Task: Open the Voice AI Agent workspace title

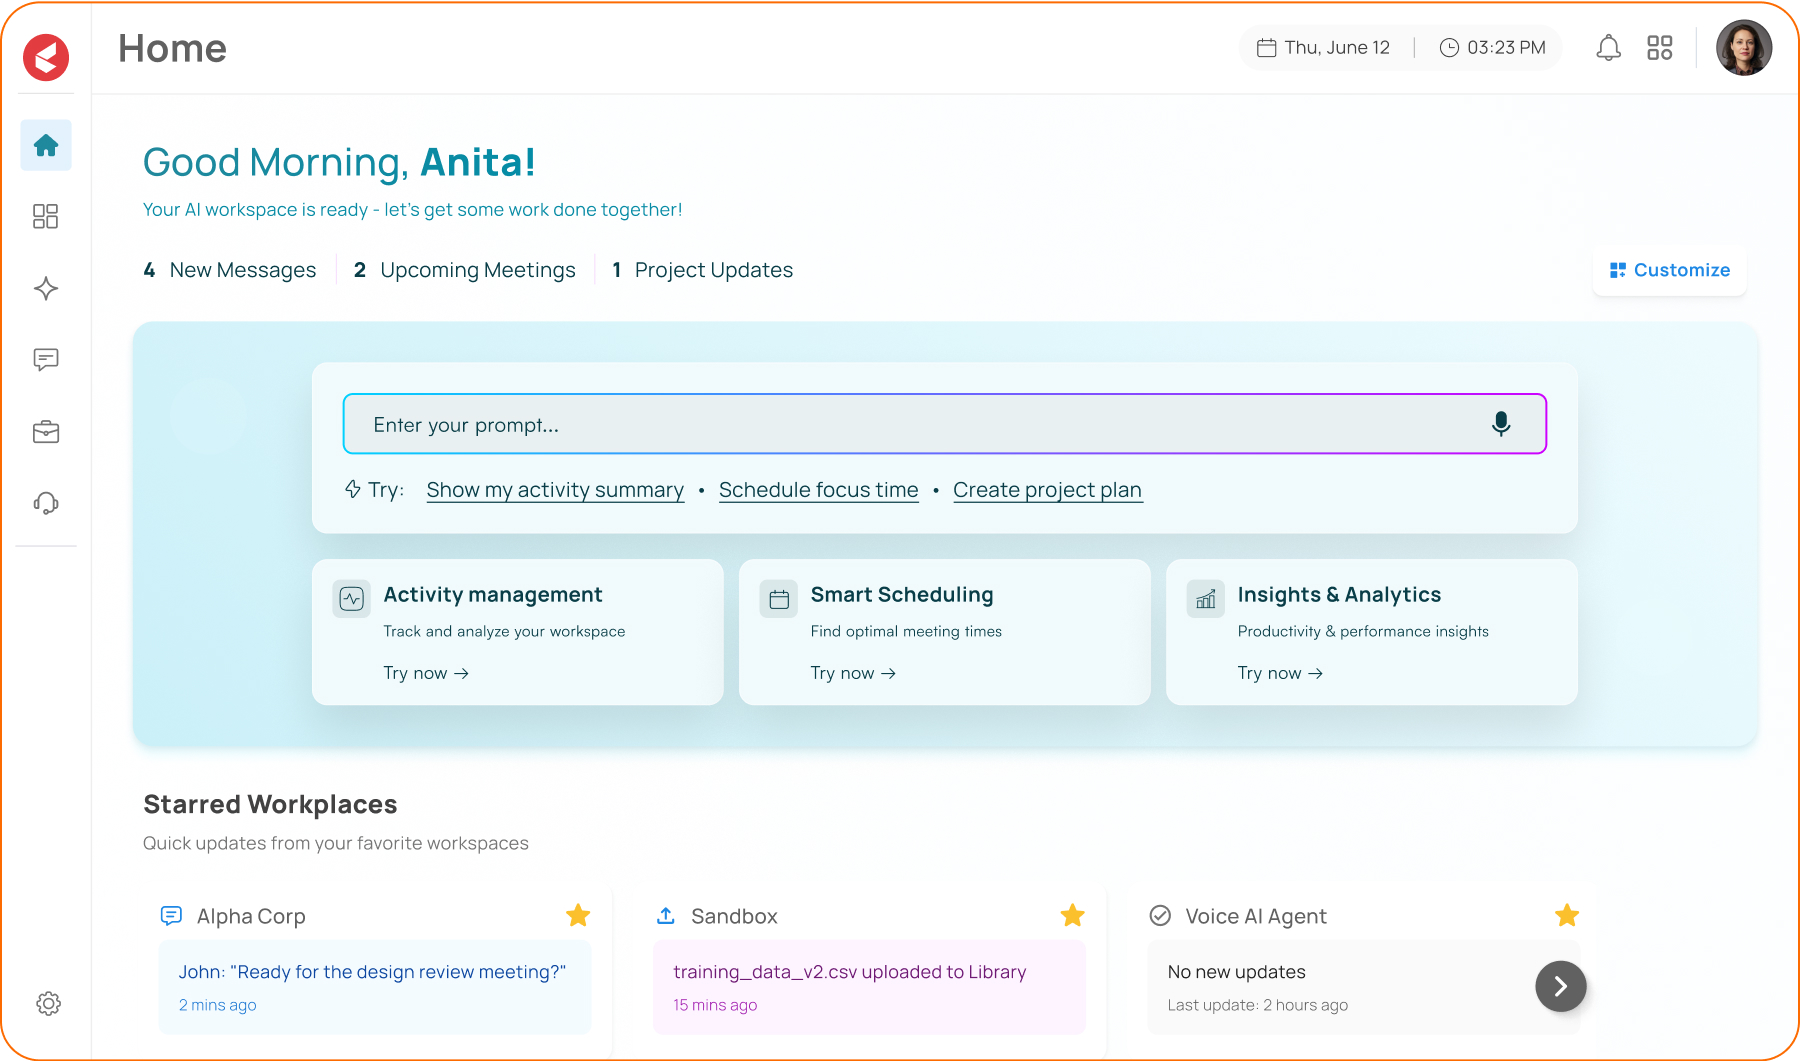Action: pyautogui.click(x=1256, y=916)
